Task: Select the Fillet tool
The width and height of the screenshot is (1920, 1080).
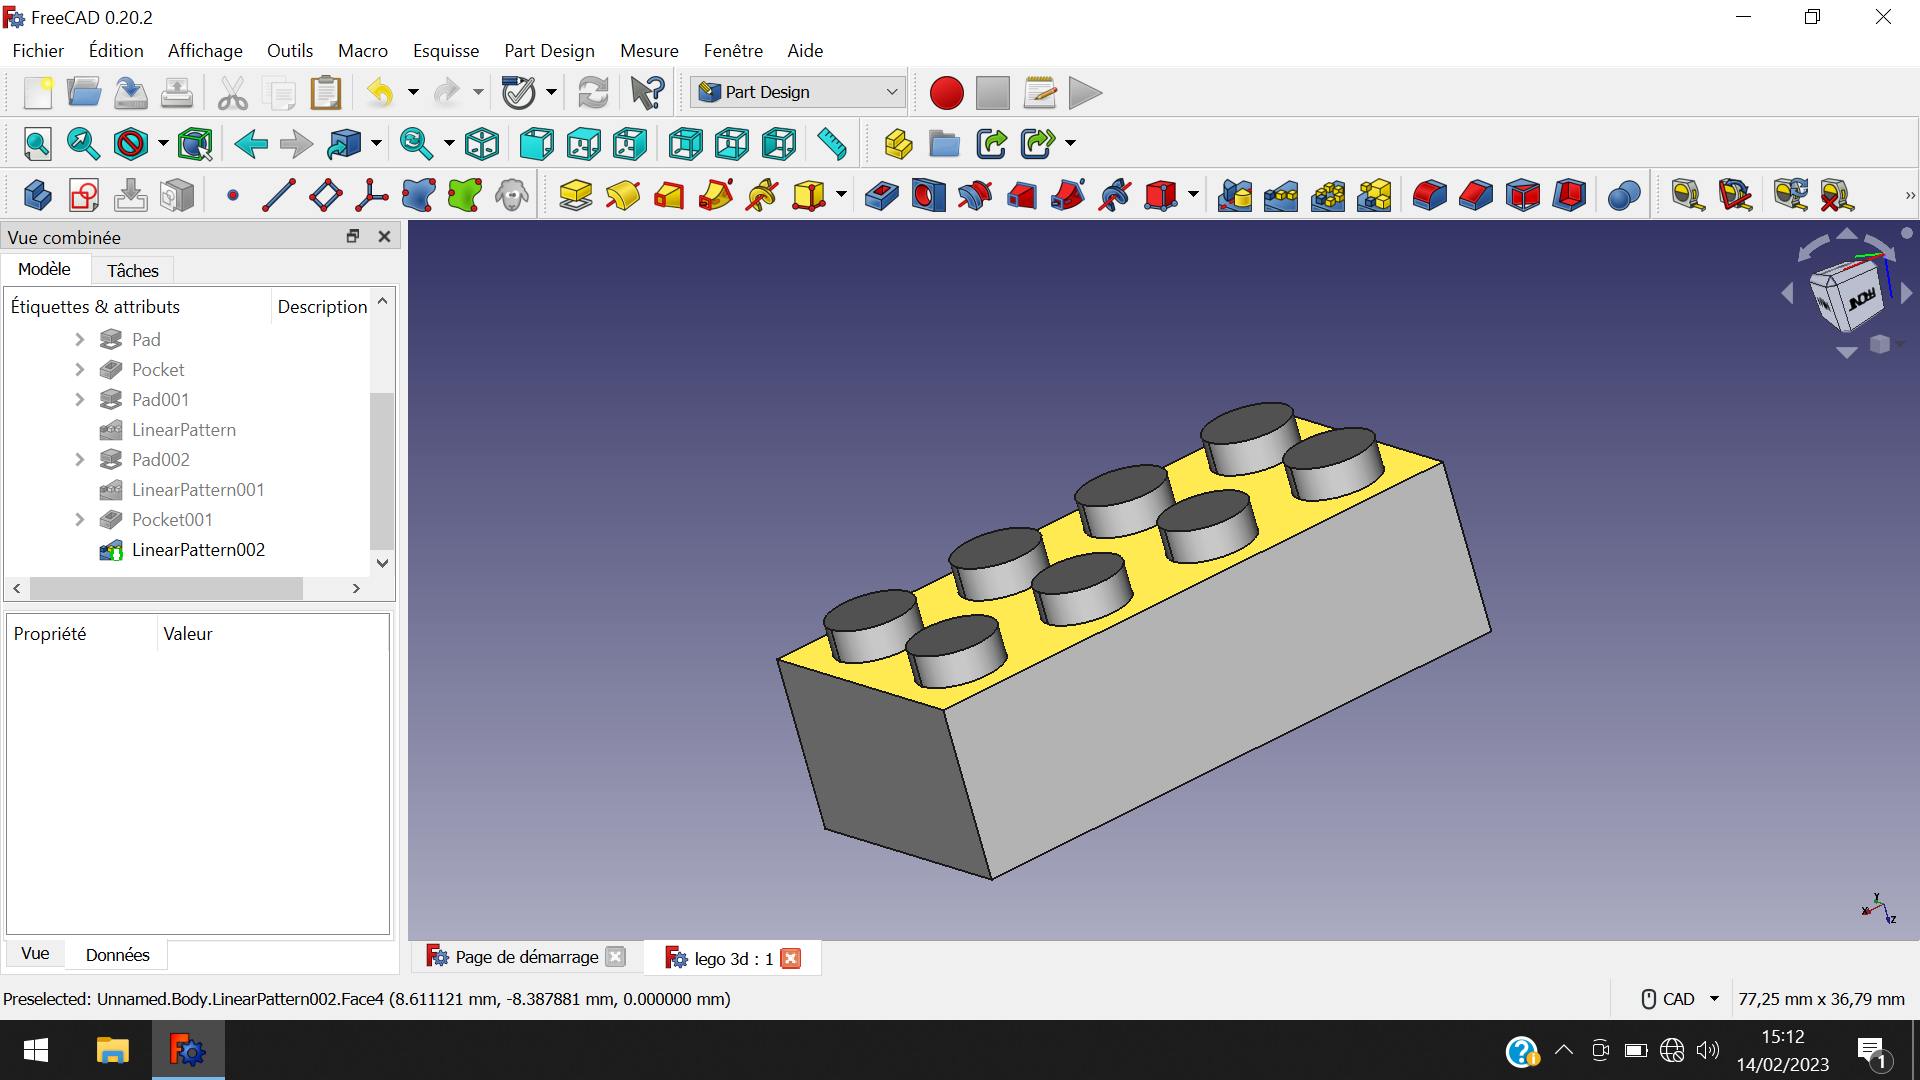Action: pyautogui.click(x=1429, y=195)
